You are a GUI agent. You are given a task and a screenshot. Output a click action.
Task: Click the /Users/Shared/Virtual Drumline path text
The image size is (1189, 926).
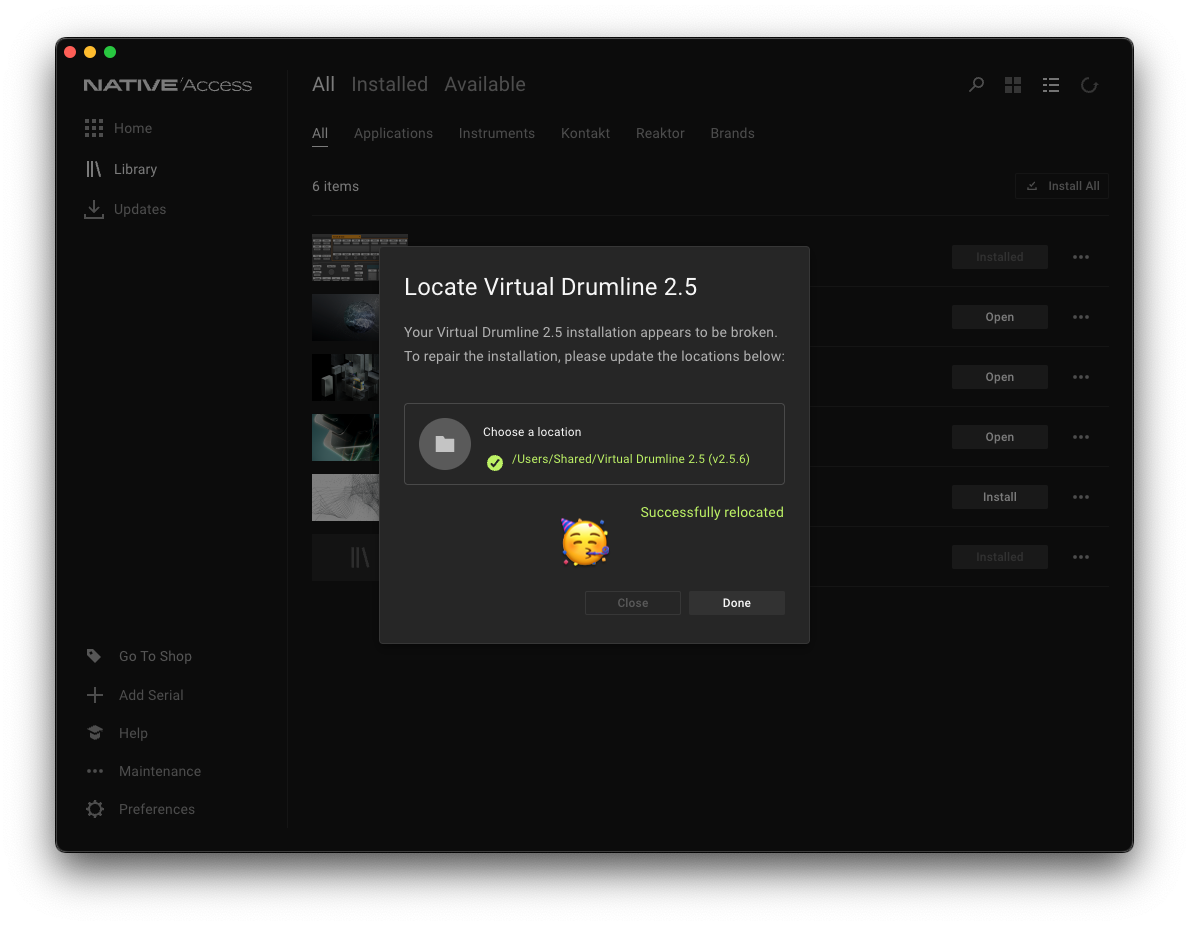pyautogui.click(x=630, y=459)
